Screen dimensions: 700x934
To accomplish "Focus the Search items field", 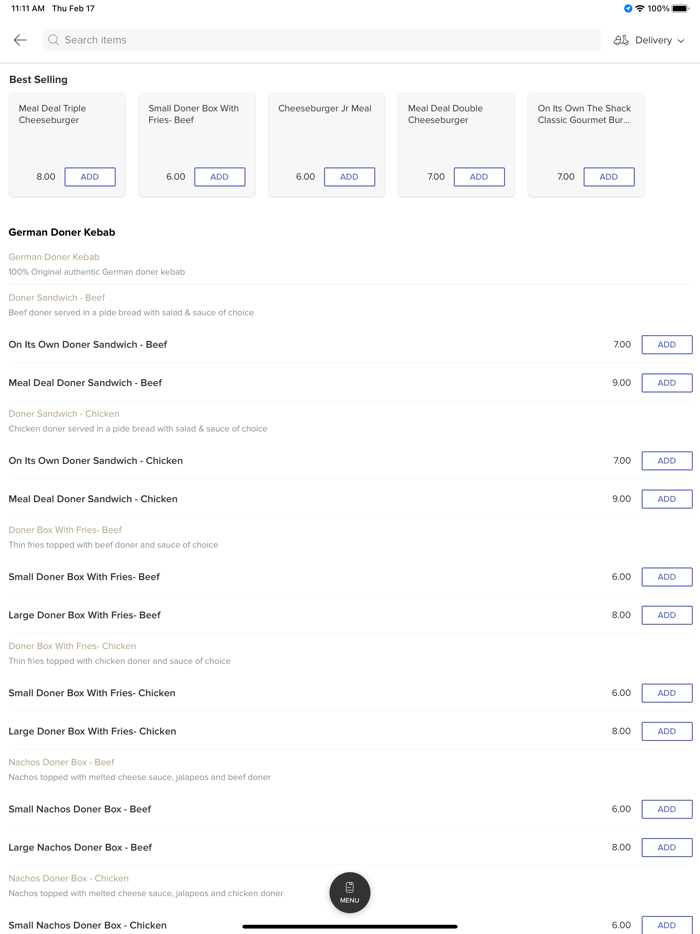I will point(322,40).
